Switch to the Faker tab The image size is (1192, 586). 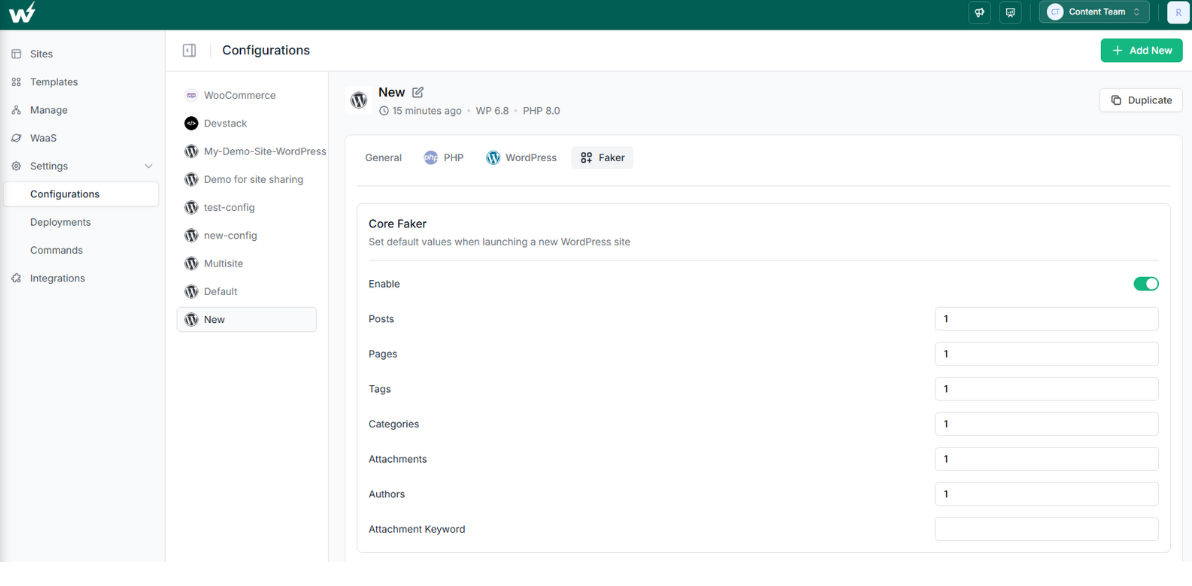tap(602, 157)
